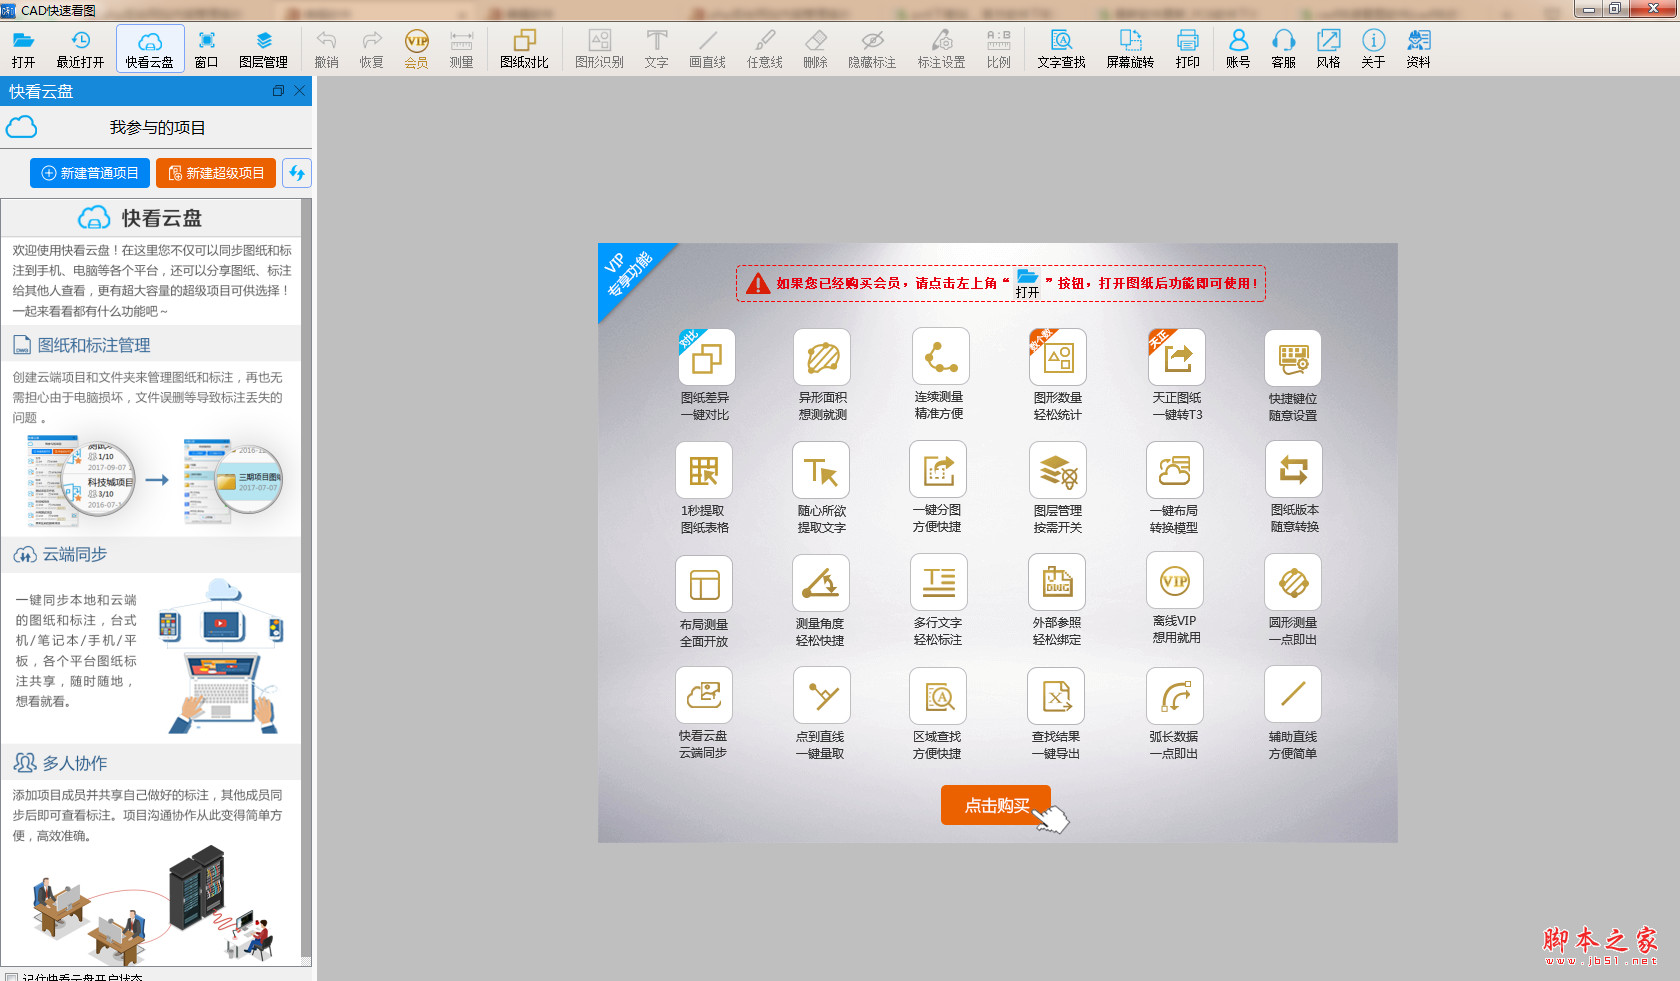1680x981 pixels.
Task: Click the 天正图纸 一键转T3 feature icon
Action: point(1176,357)
